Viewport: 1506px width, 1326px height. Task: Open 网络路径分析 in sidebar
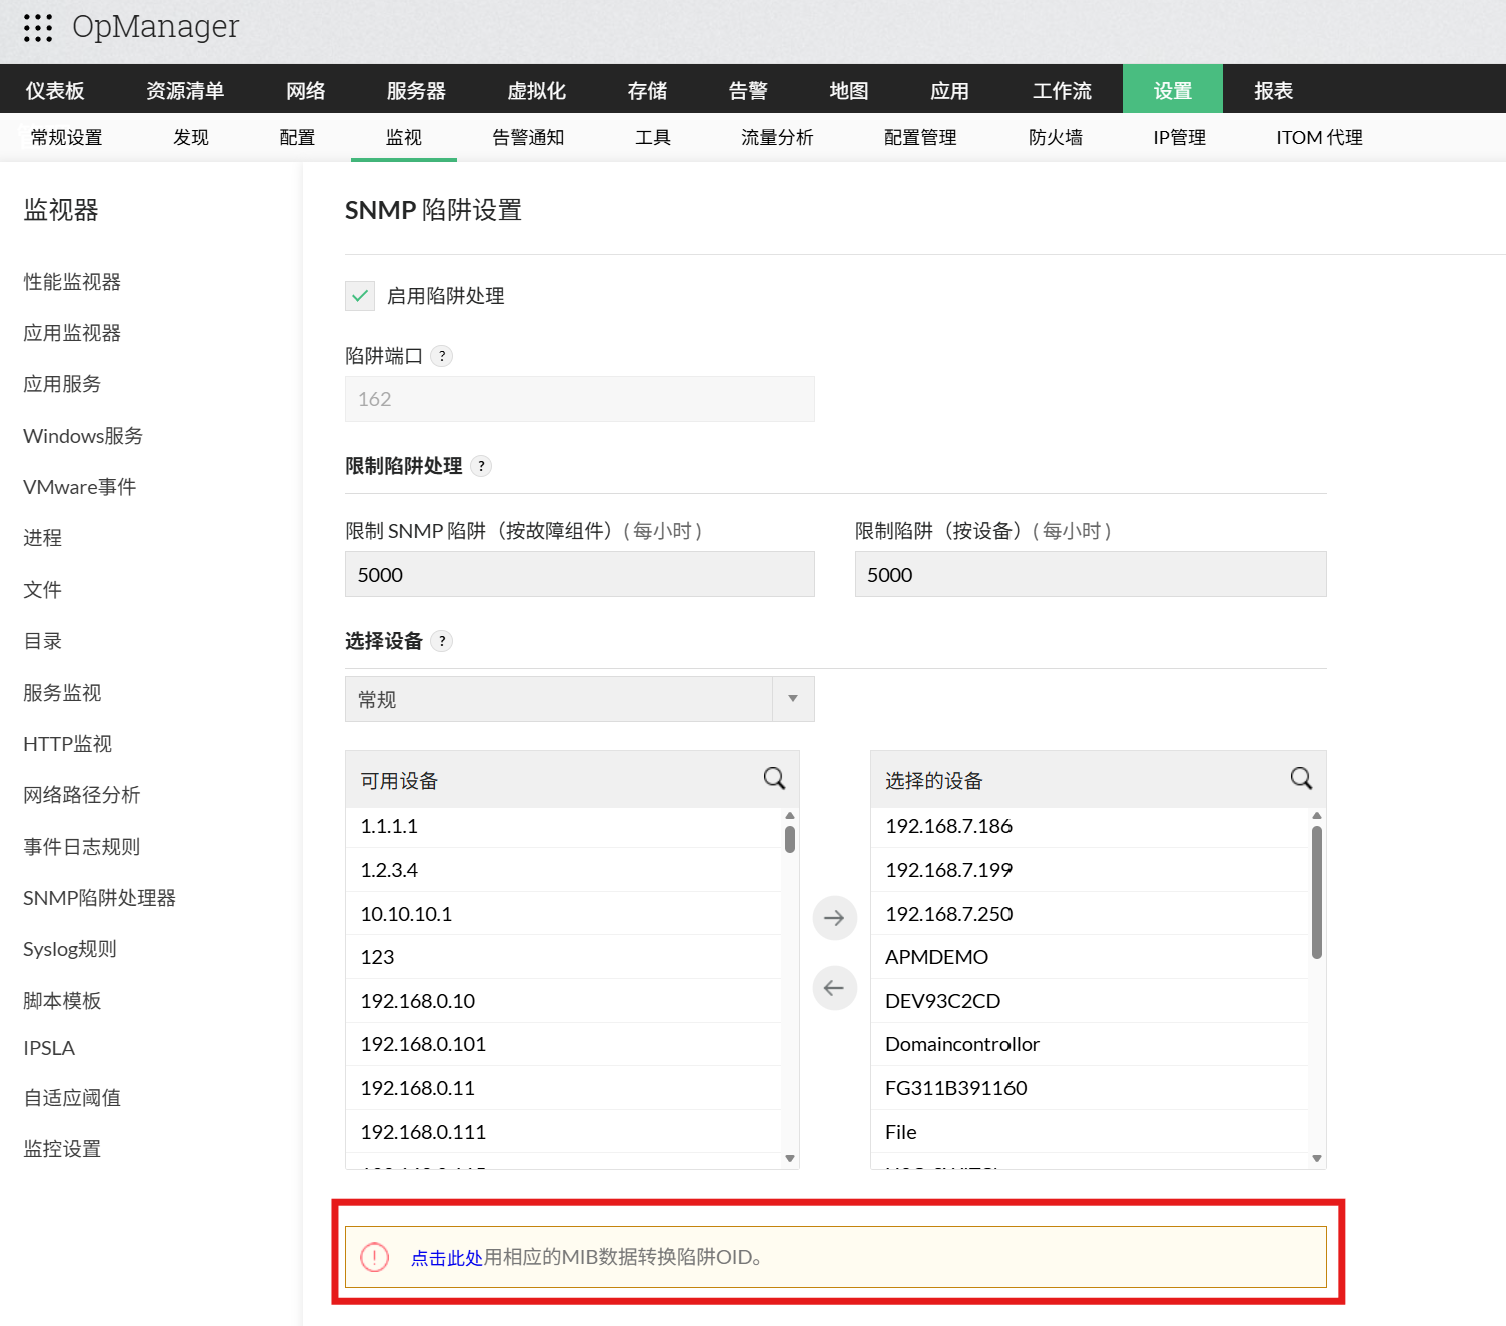pos(82,795)
